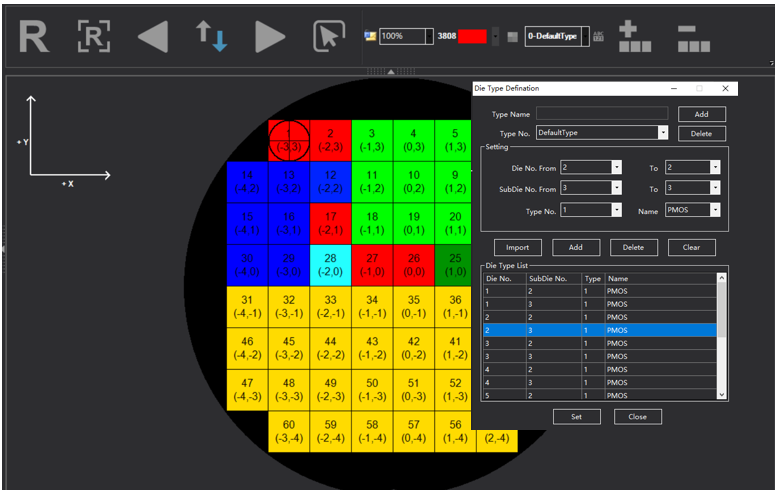The height and width of the screenshot is (492, 781).
Task: Collapse the toolbar with the top arrow handle
Action: click(x=390, y=70)
